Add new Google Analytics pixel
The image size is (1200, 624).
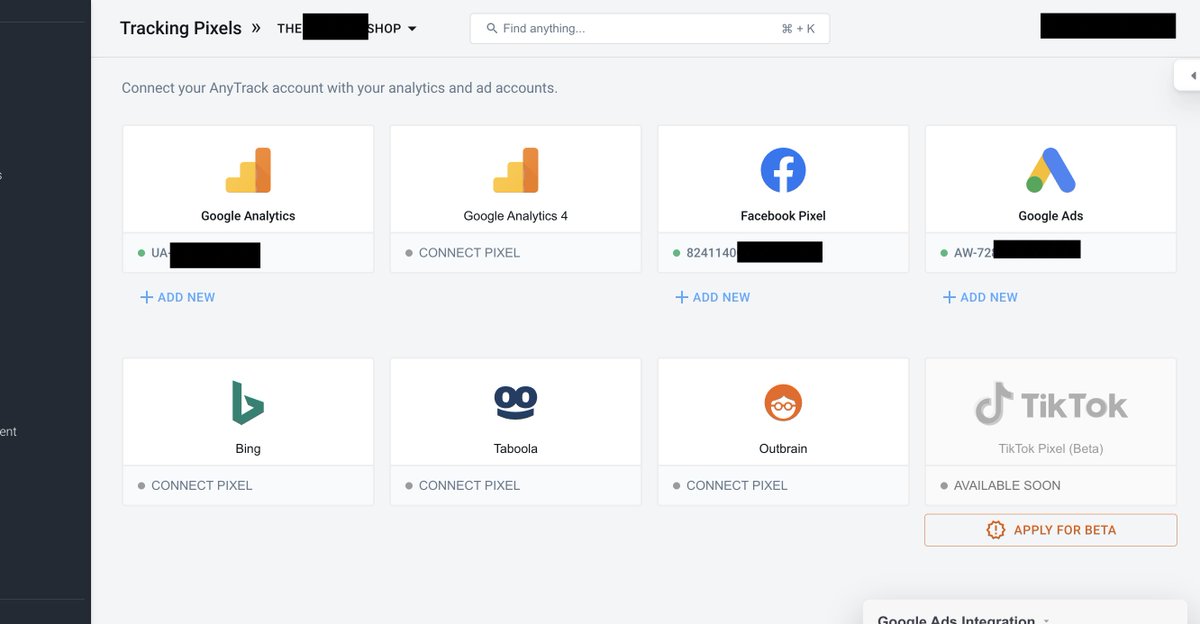click(177, 297)
